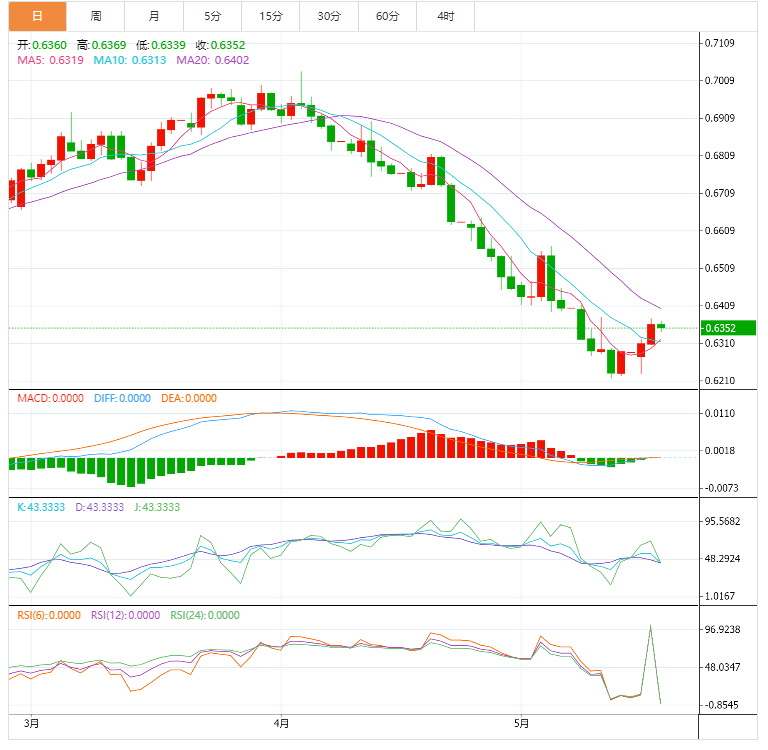Click the 0.6310 price axis label
768x750 pixels.
pos(720,343)
